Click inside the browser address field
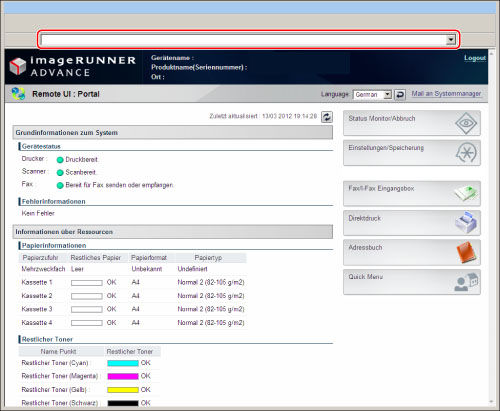 click(243, 40)
